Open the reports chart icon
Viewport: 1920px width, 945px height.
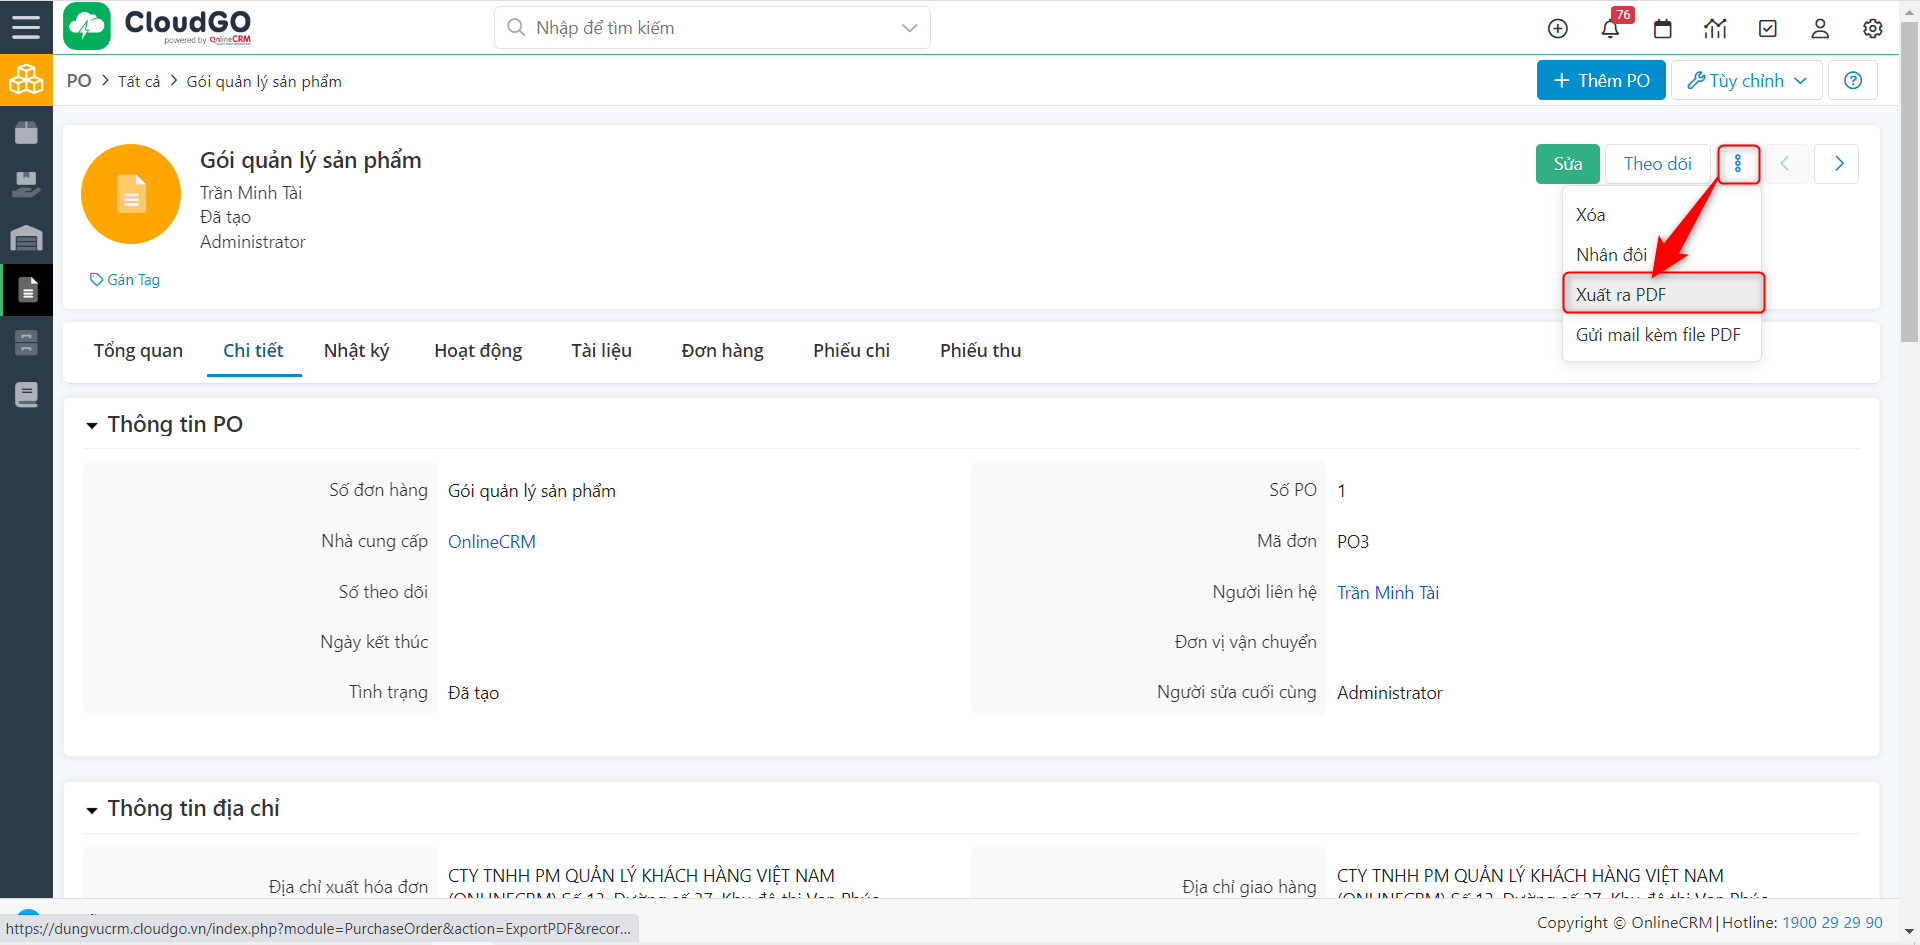1715,28
